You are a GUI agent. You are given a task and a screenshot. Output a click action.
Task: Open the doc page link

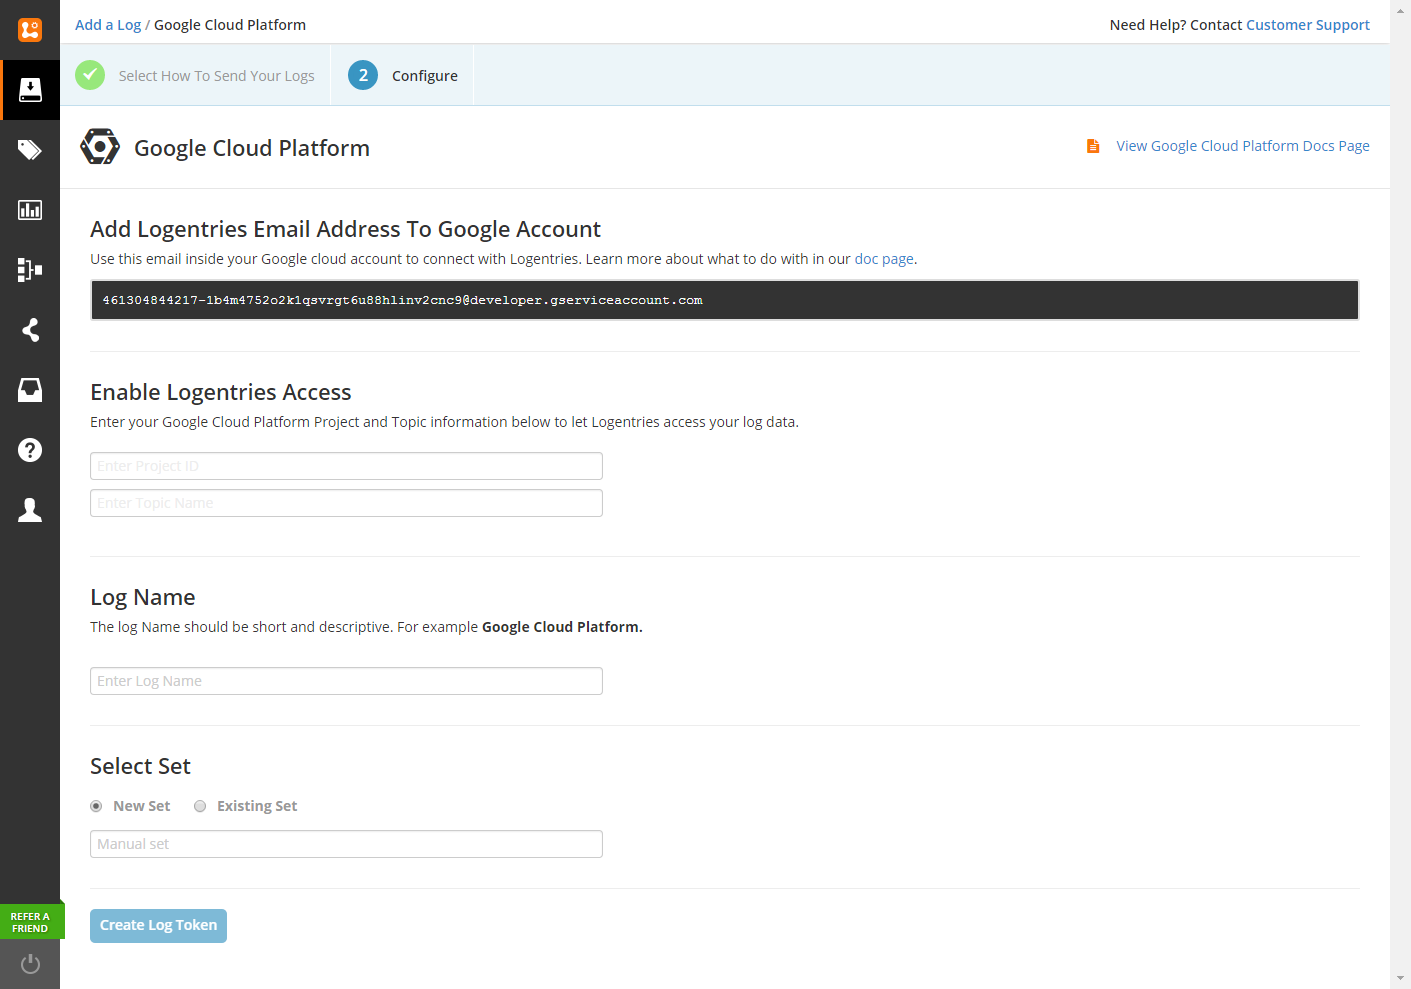pos(884,259)
